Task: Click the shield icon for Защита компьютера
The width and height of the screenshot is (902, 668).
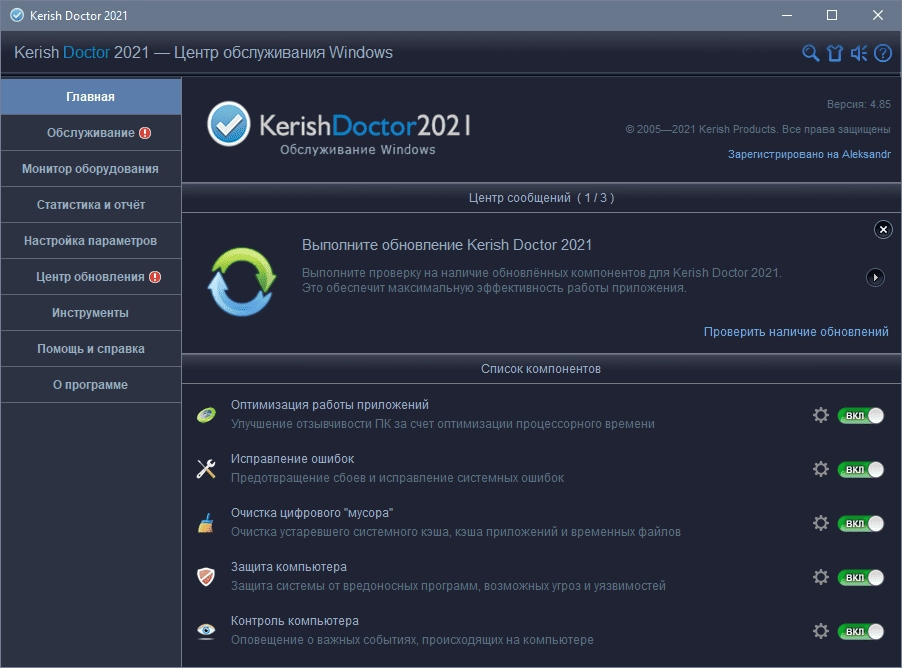Action: [206, 577]
